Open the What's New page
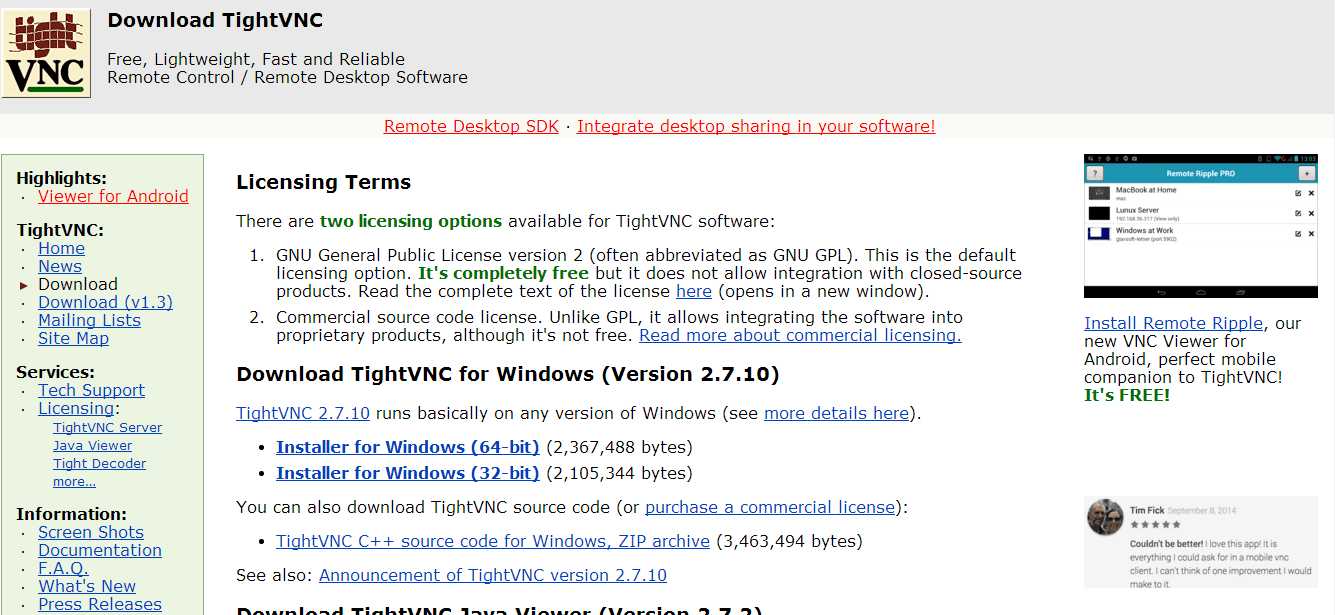Screen dimensions: 1335x615 [87, 586]
